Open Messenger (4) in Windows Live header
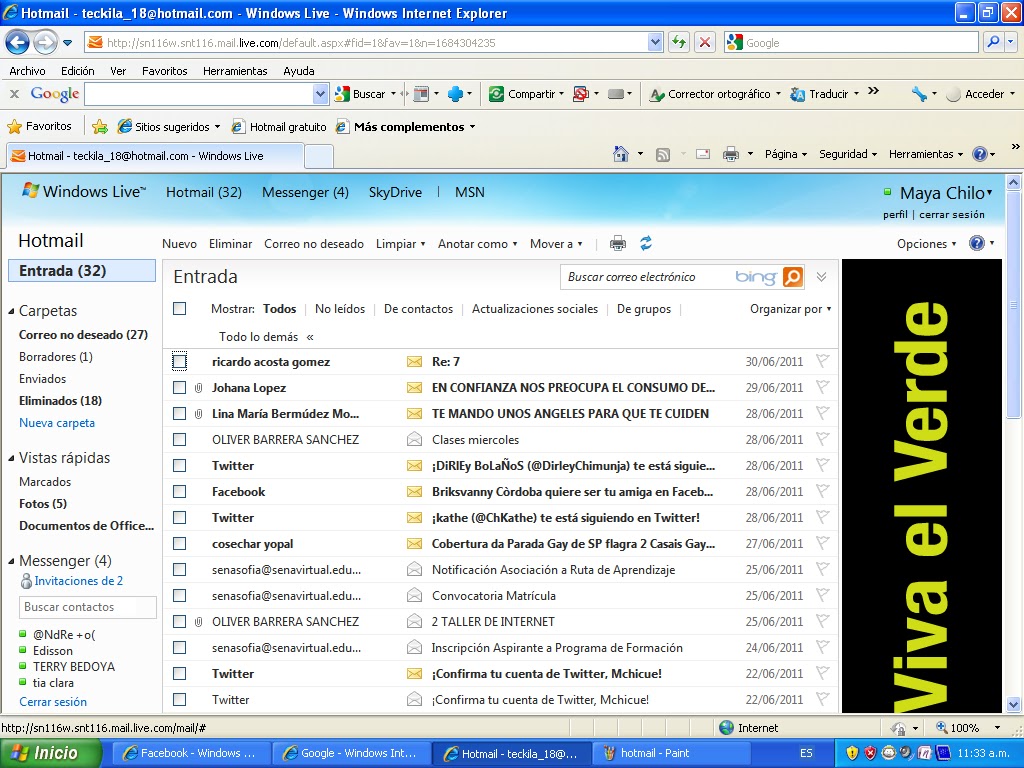 pos(305,192)
